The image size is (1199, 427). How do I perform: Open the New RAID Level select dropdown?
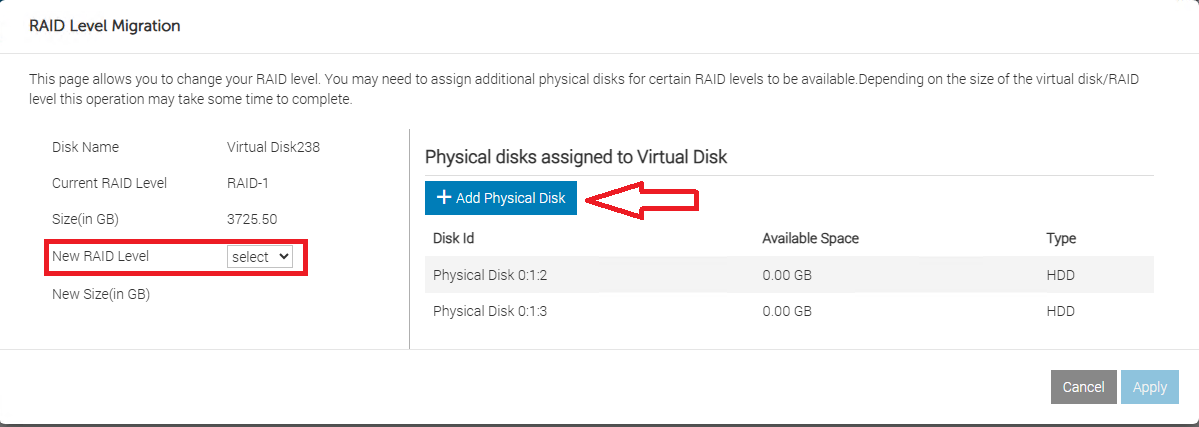click(260, 257)
